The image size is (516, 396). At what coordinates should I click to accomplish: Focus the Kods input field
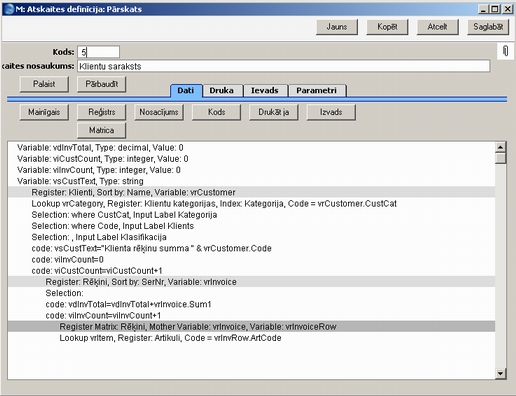98,52
